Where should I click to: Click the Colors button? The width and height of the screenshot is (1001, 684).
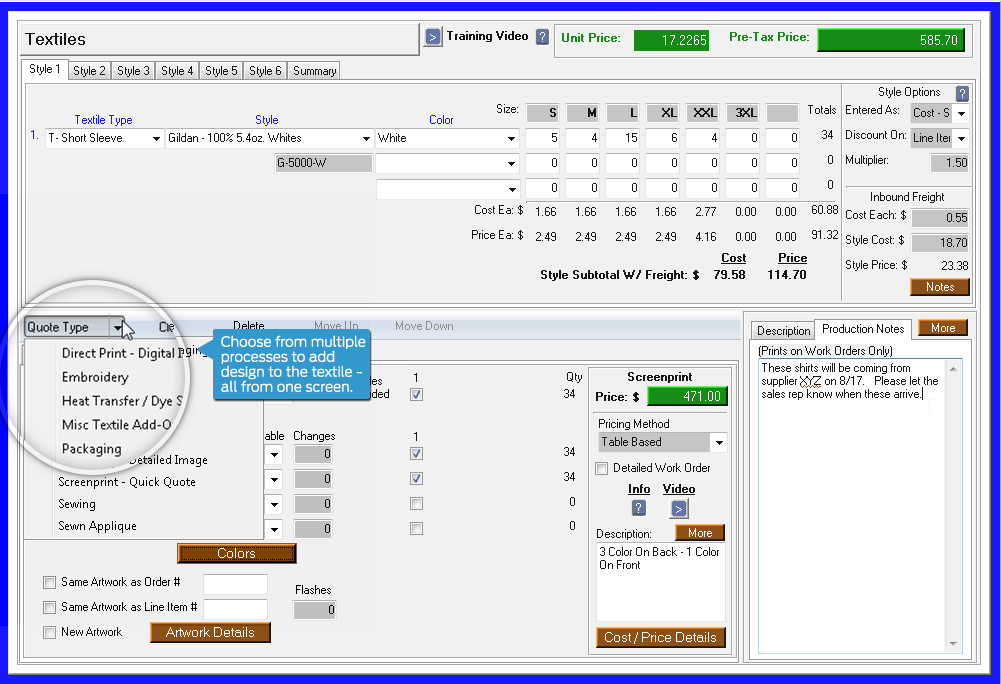(236, 553)
